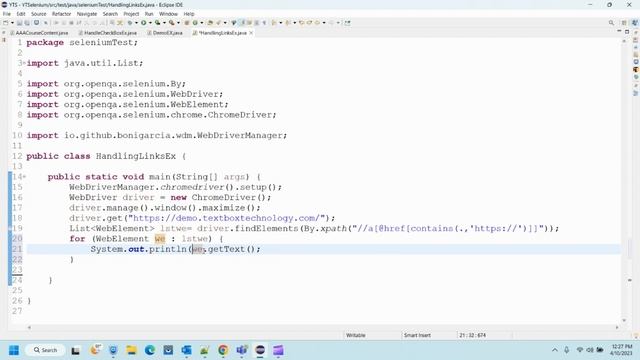
Task: Click the Save toolbar icon
Action: click(19, 23)
